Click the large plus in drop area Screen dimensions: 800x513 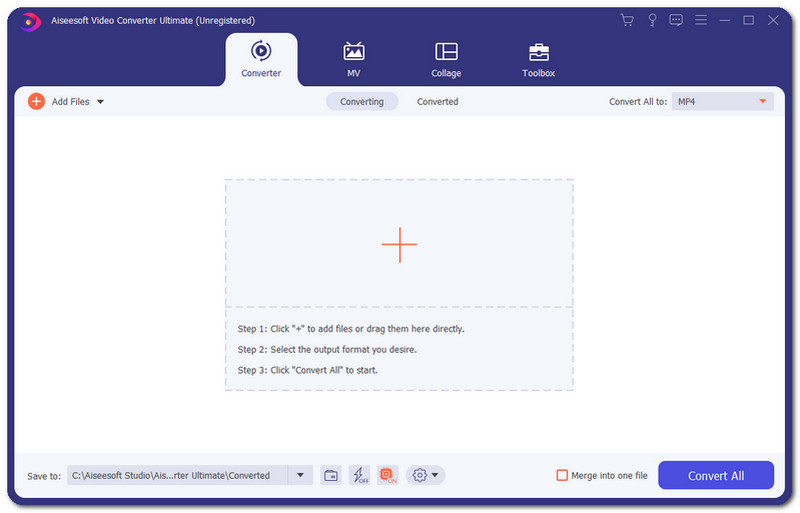(399, 245)
